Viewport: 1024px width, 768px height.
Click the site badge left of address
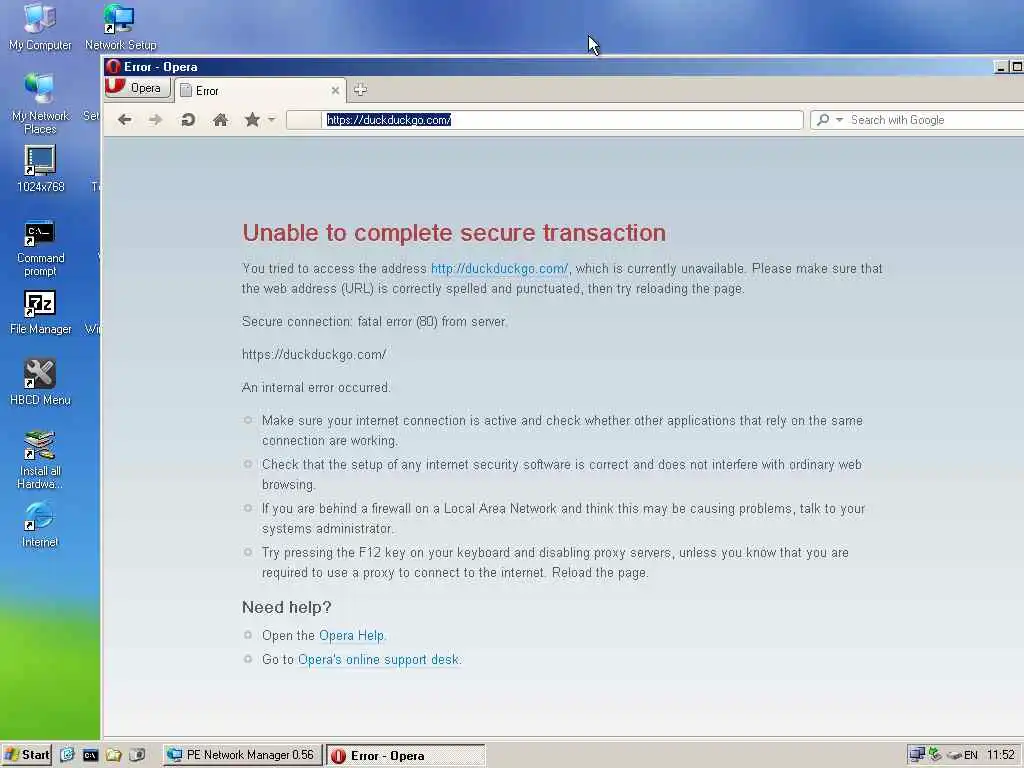coord(304,120)
